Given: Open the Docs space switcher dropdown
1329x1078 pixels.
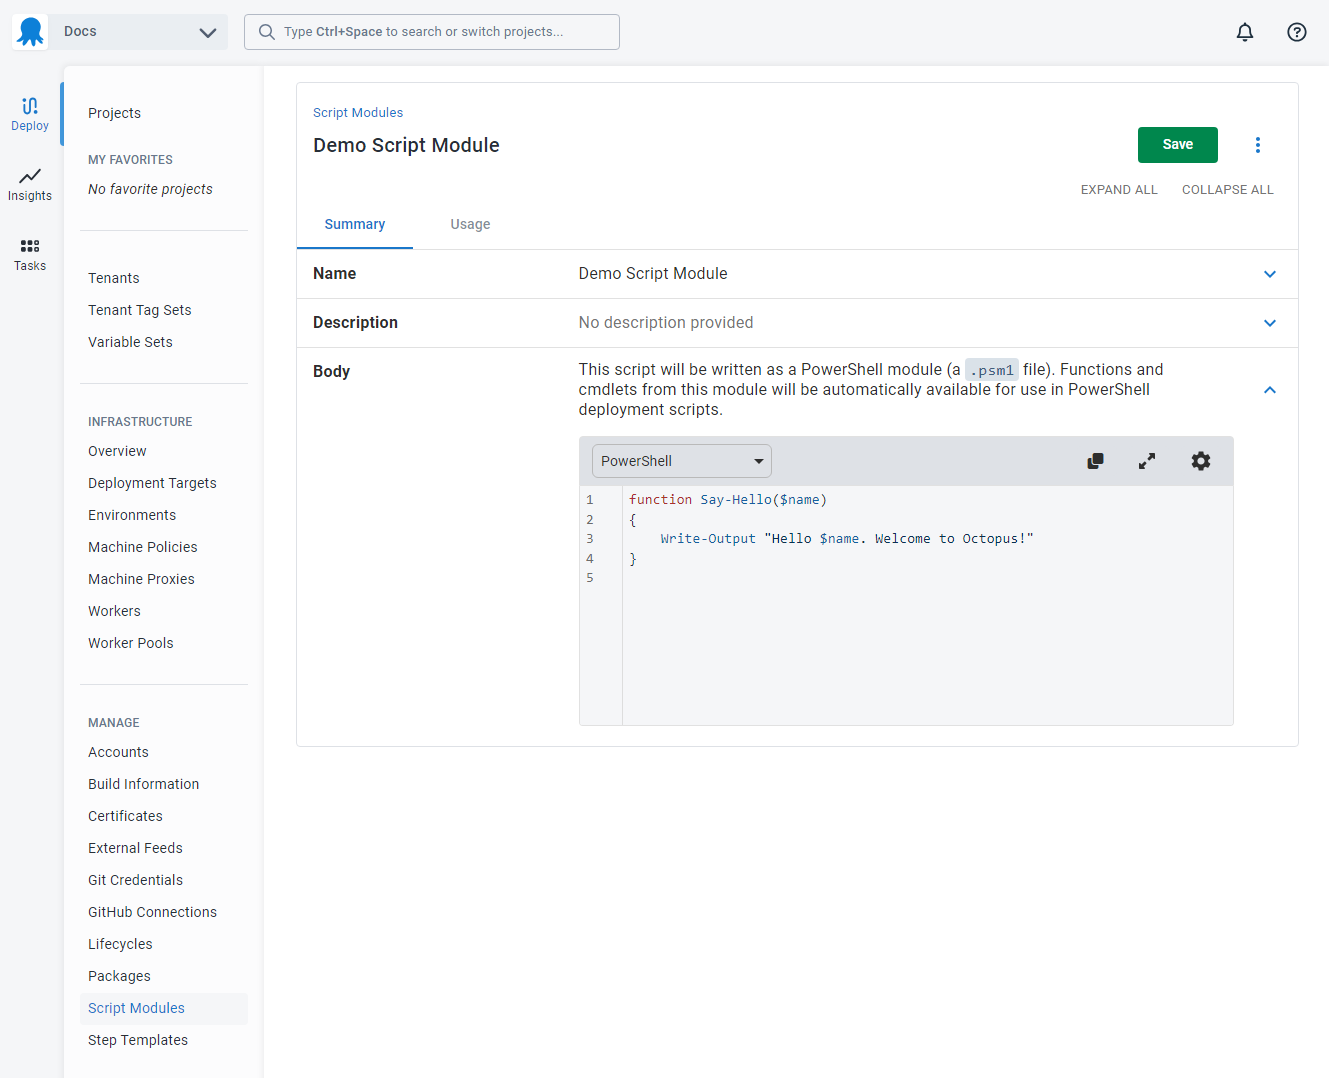Looking at the screenshot, I should point(138,32).
